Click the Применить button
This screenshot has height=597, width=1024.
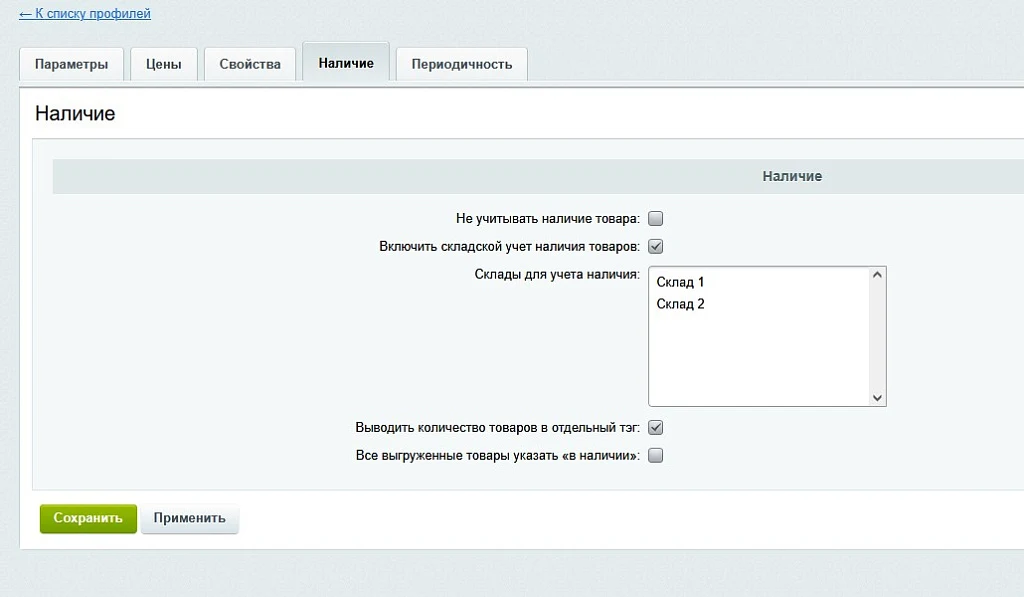189,519
